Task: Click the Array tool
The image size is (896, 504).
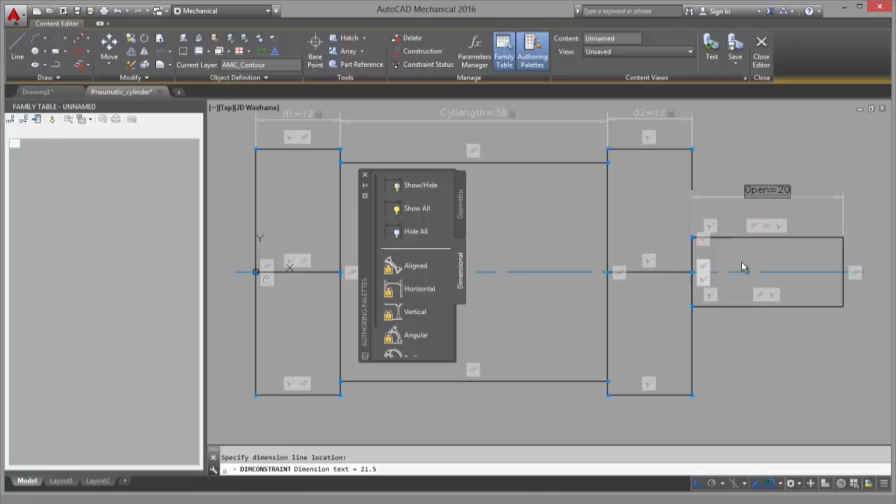Action: [343, 51]
